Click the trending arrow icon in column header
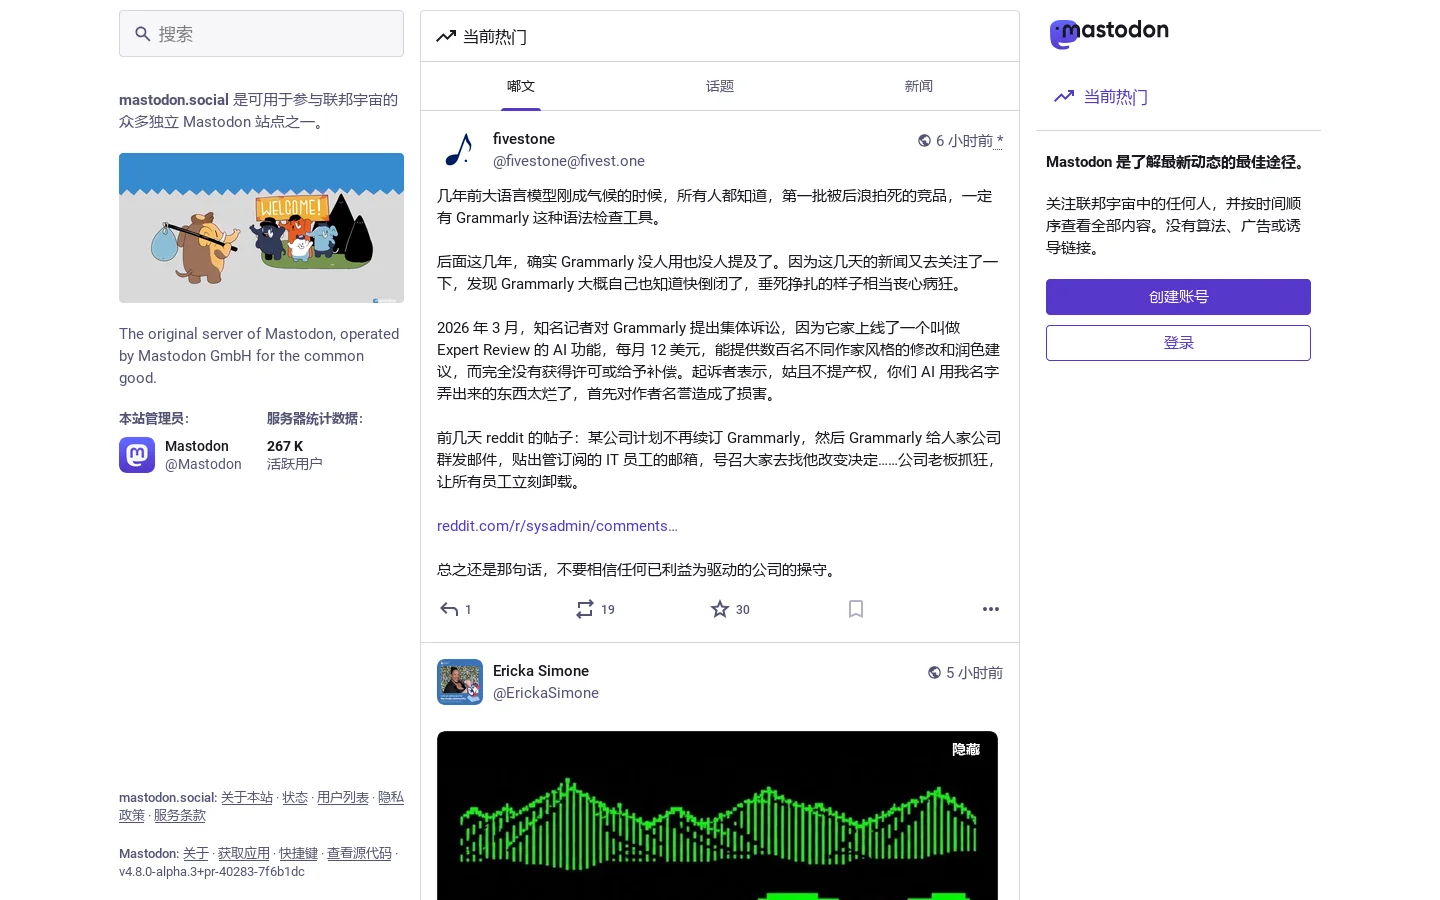1440x900 pixels. pos(446,37)
